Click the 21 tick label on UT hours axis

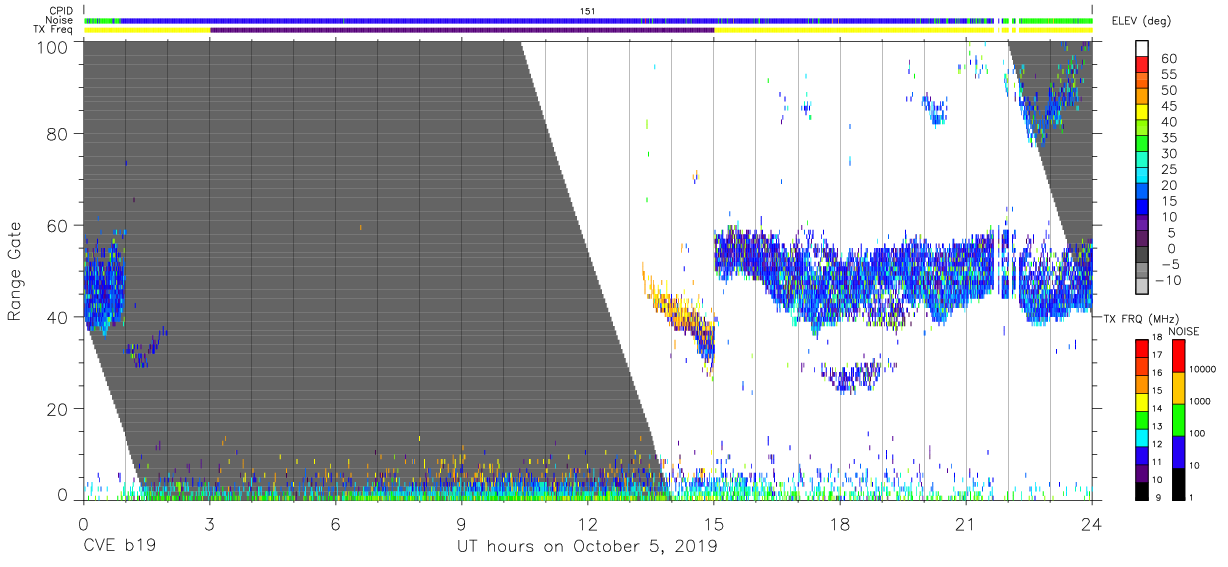[x=966, y=524]
